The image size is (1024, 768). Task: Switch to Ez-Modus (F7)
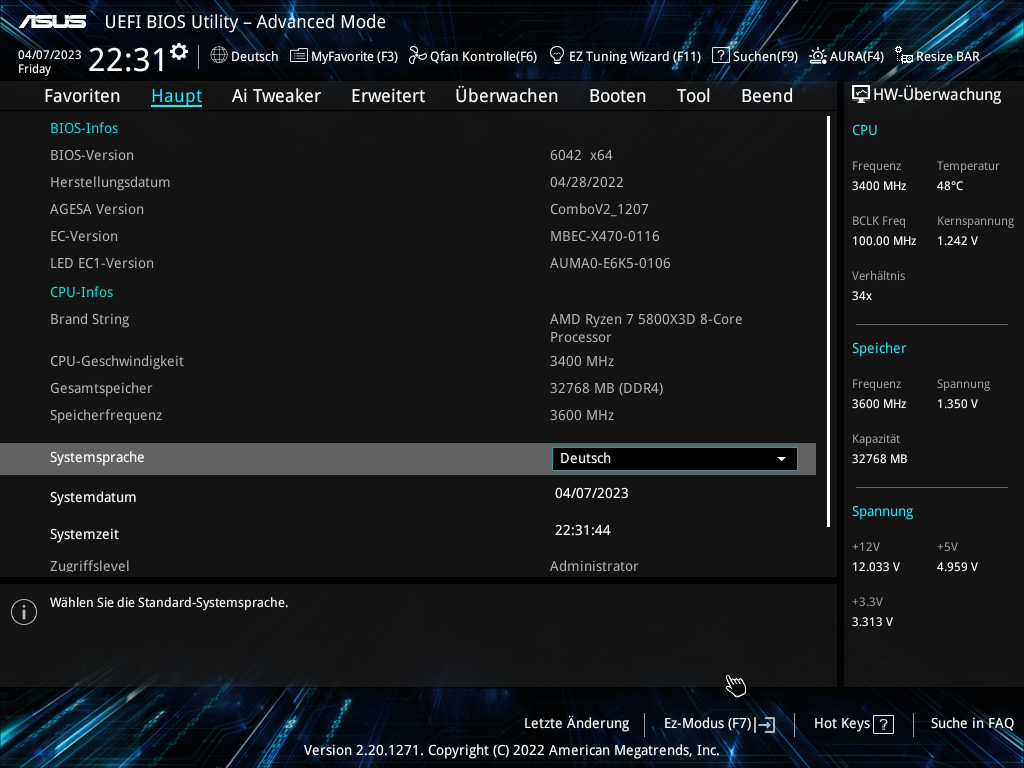pyautogui.click(x=719, y=724)
